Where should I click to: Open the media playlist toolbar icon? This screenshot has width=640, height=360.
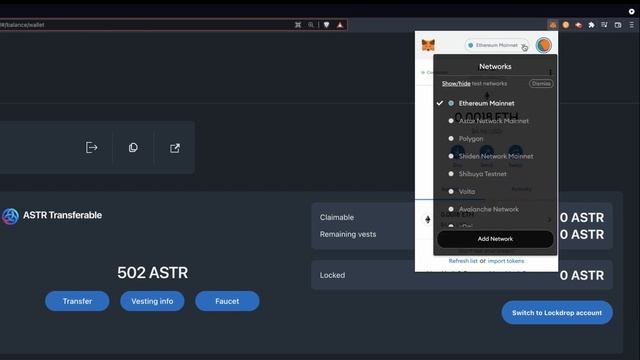tap(604, 25)
